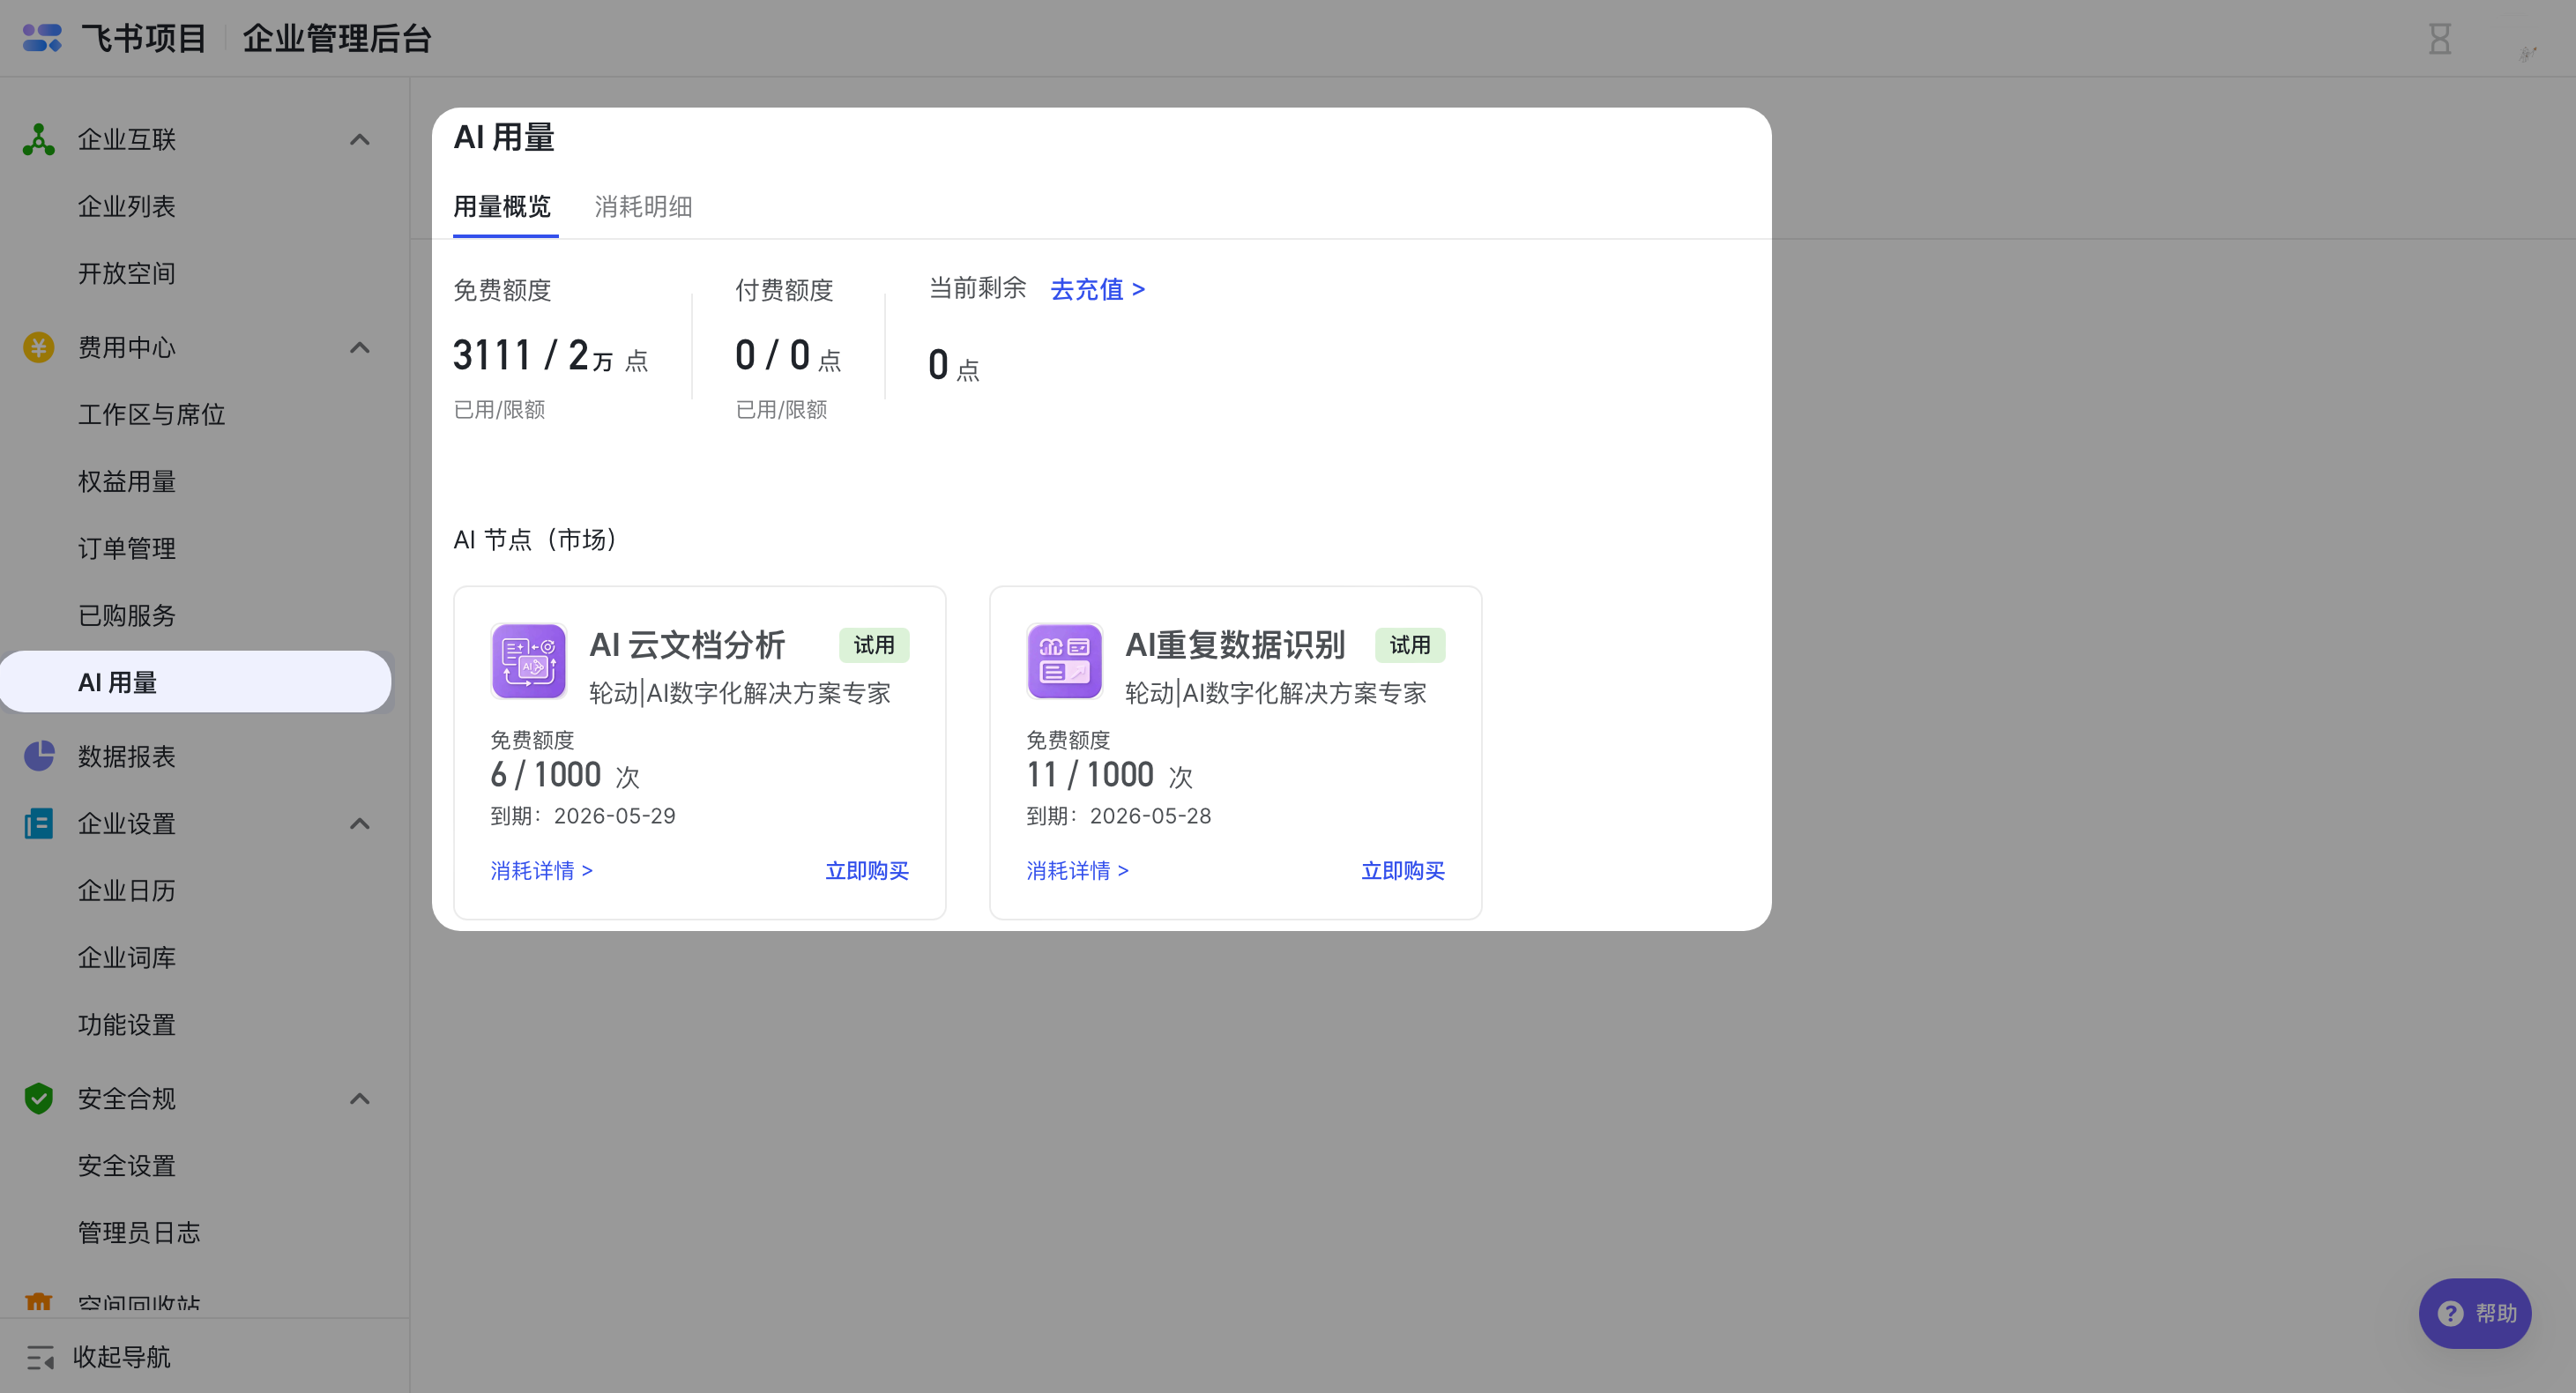Open 安全设置 menu item

127,1165
